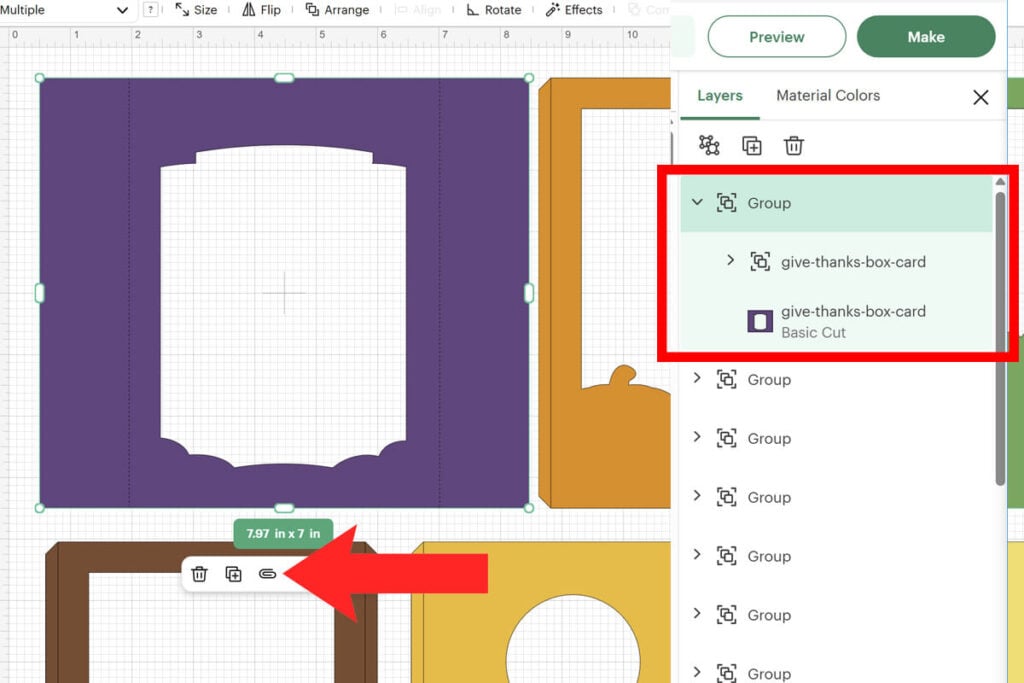Expand the last visible Group layer
This screenshot has height=683, width=1024.
click(x=697, y=672)
